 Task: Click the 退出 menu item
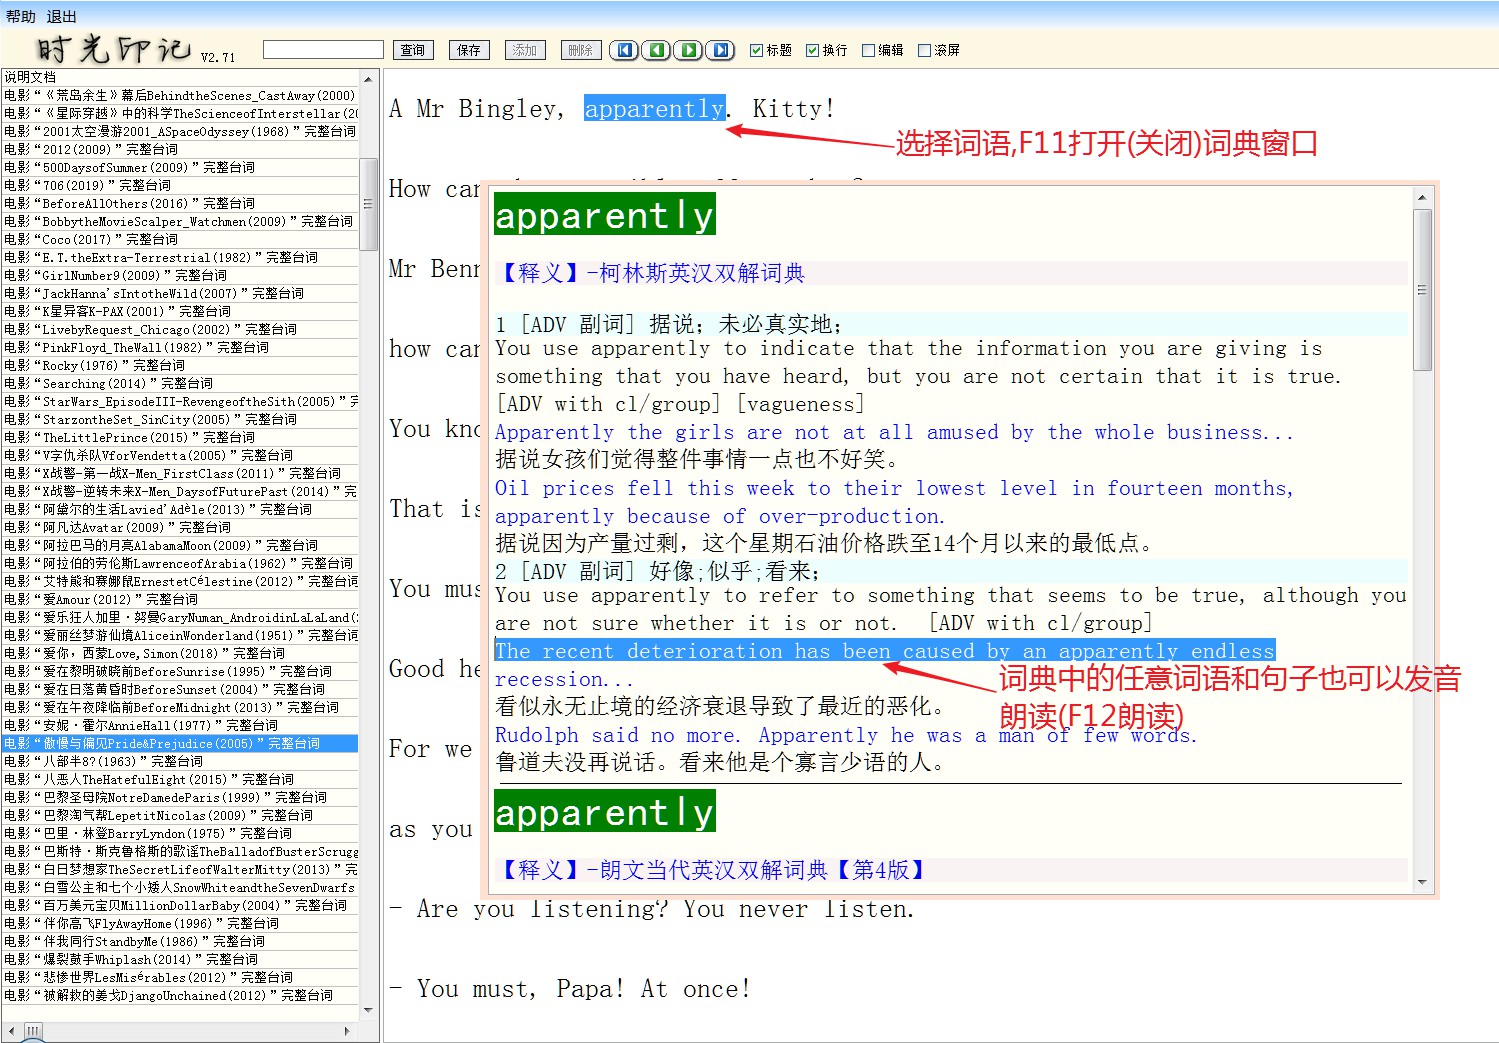click(61, 16)
